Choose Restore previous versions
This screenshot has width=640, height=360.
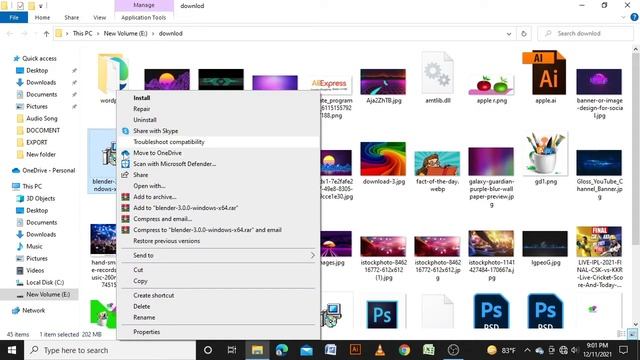[167, 241]
